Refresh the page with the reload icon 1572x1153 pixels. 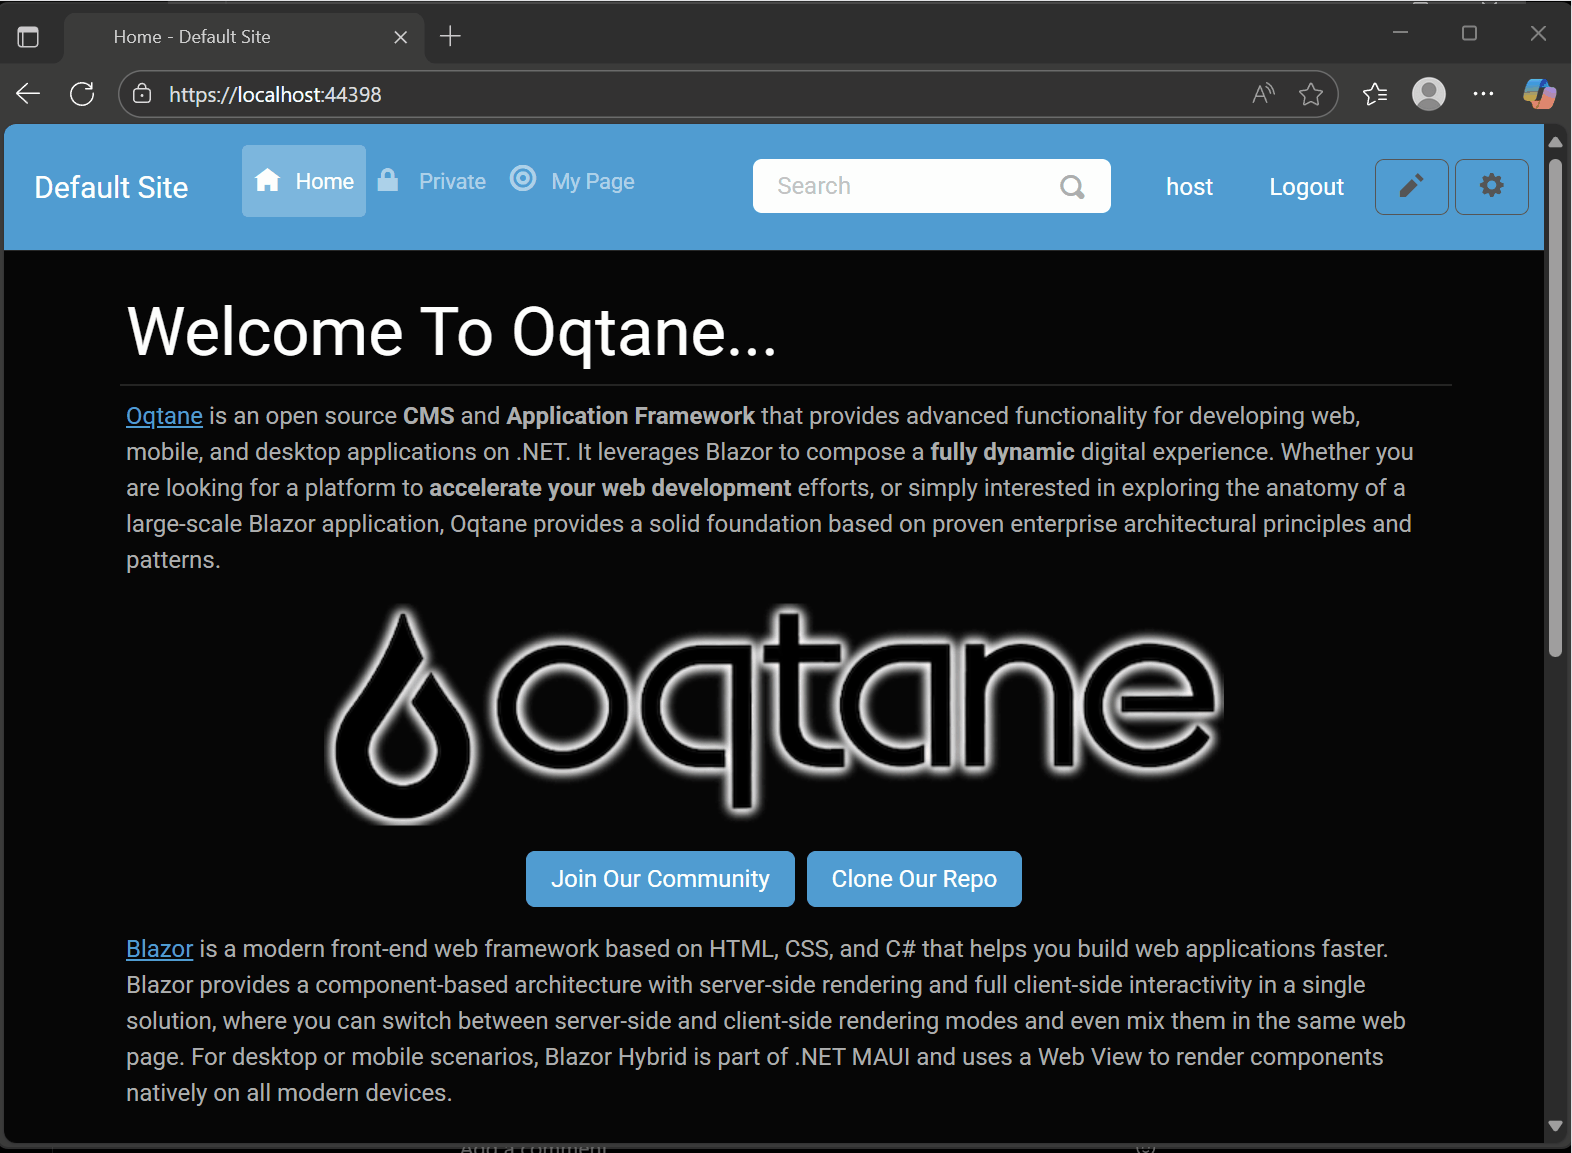[x=82, y=94]
